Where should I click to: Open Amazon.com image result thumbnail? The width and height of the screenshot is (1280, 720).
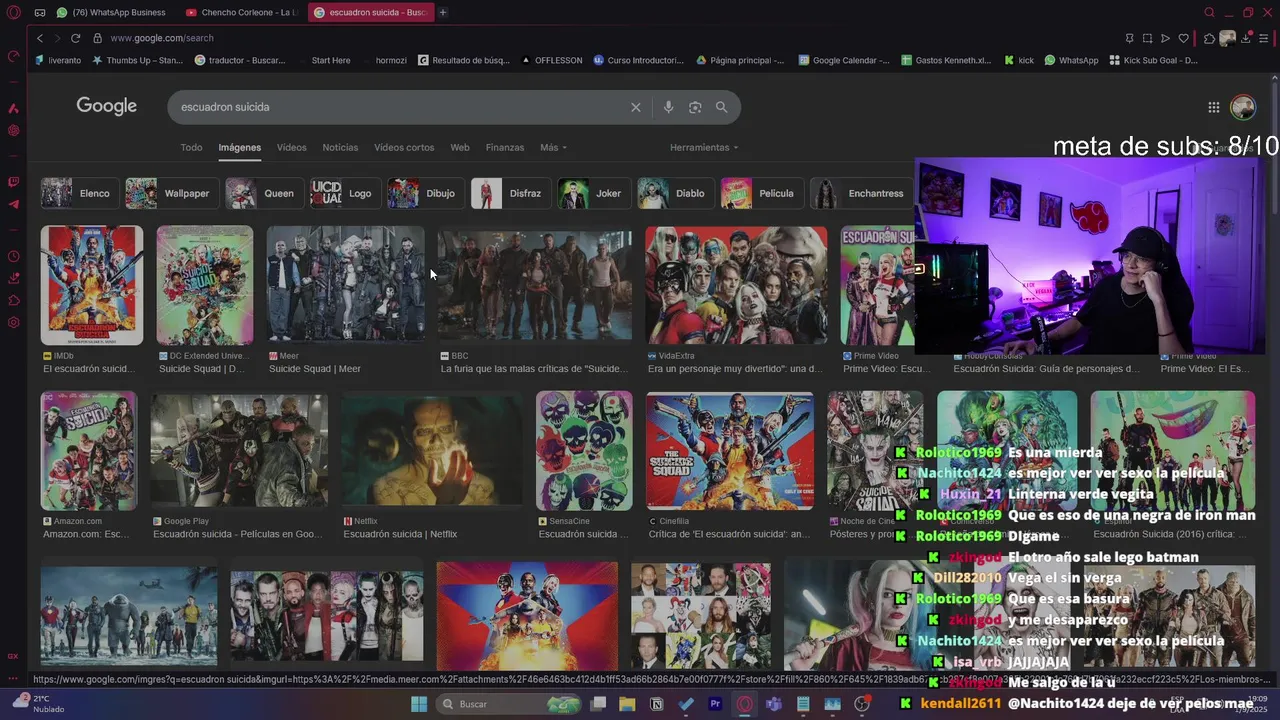coord(88,450)
